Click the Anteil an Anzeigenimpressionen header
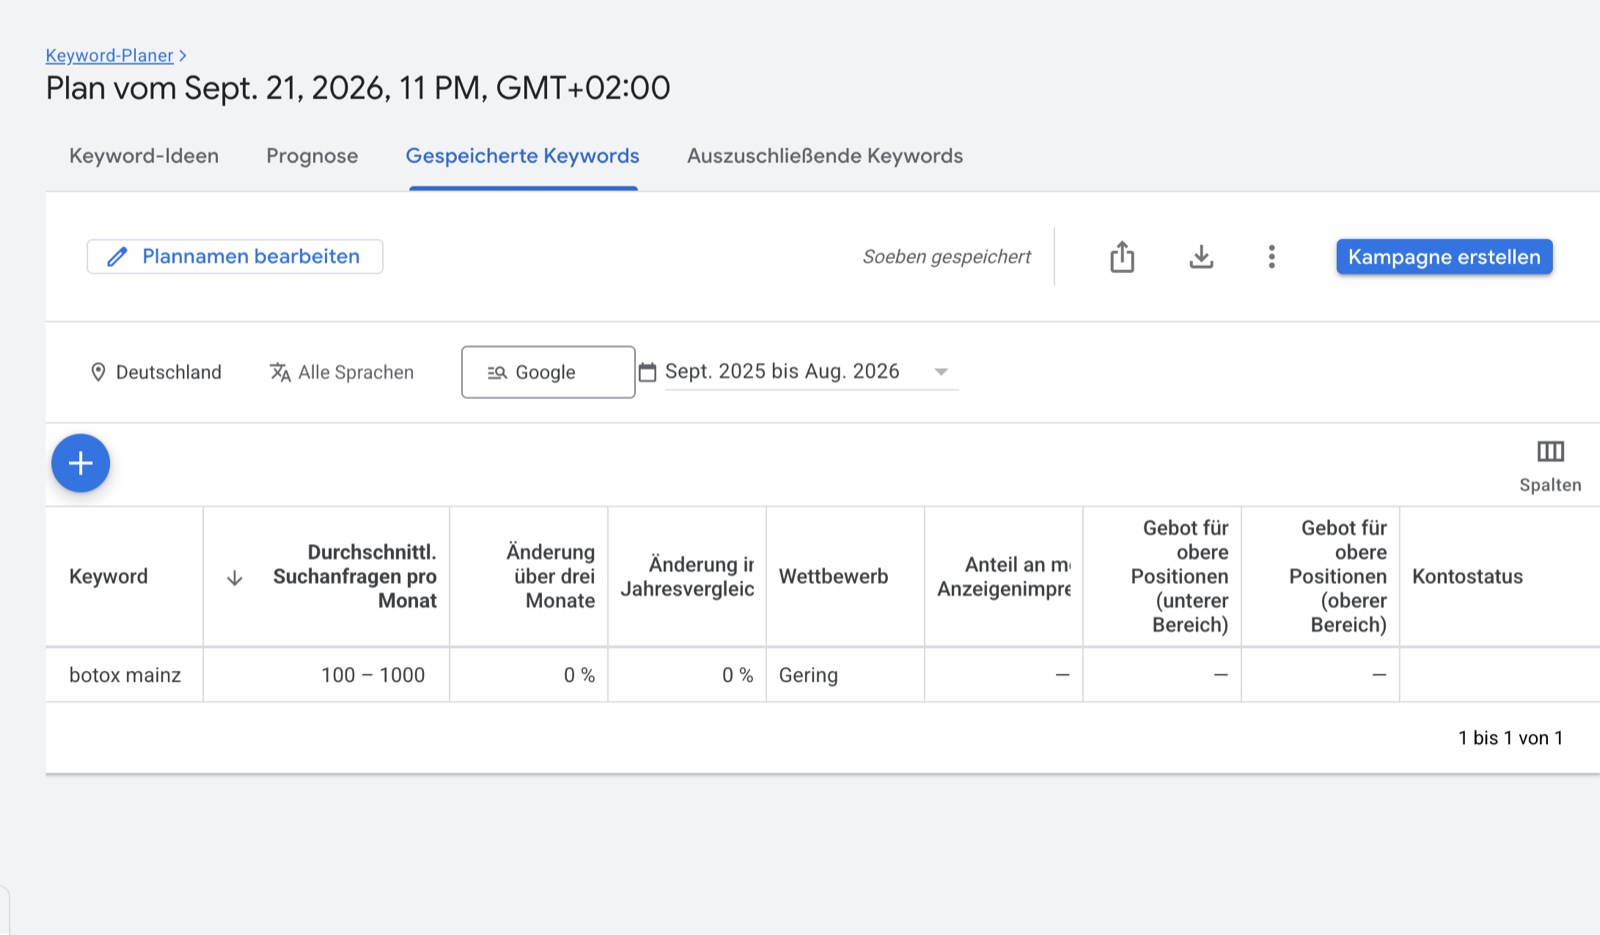 pyautogui.click(x=1004, y=577)
